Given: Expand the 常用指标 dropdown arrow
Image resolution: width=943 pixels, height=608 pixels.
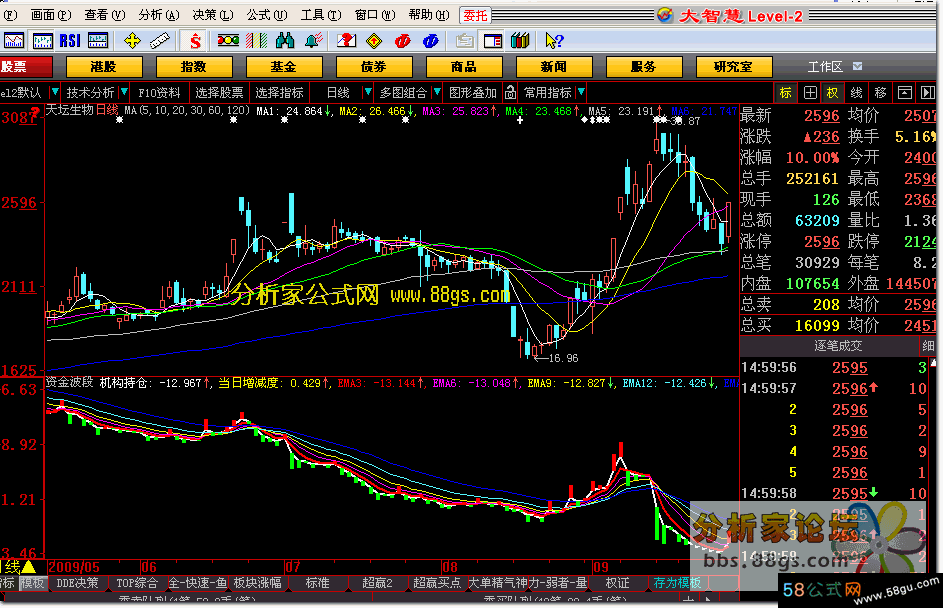Looking at the screenshot, I should click(581, 93).
